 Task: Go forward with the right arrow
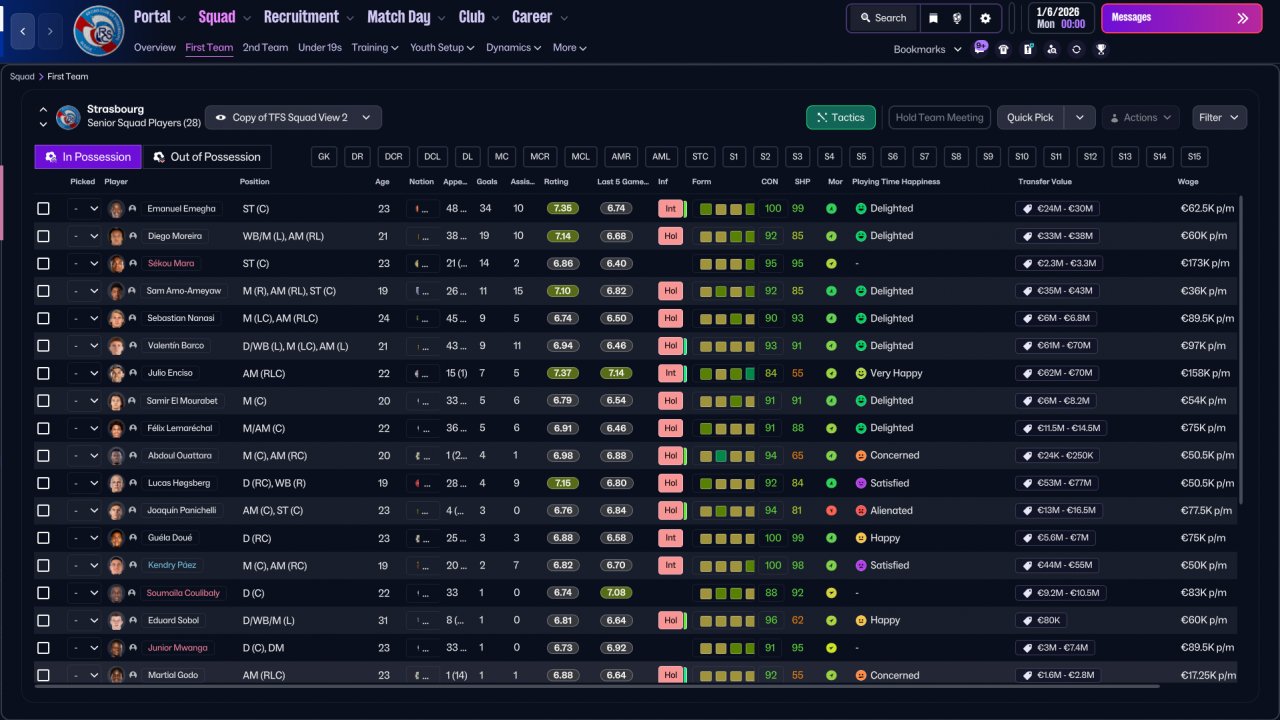tap(51, 31)
